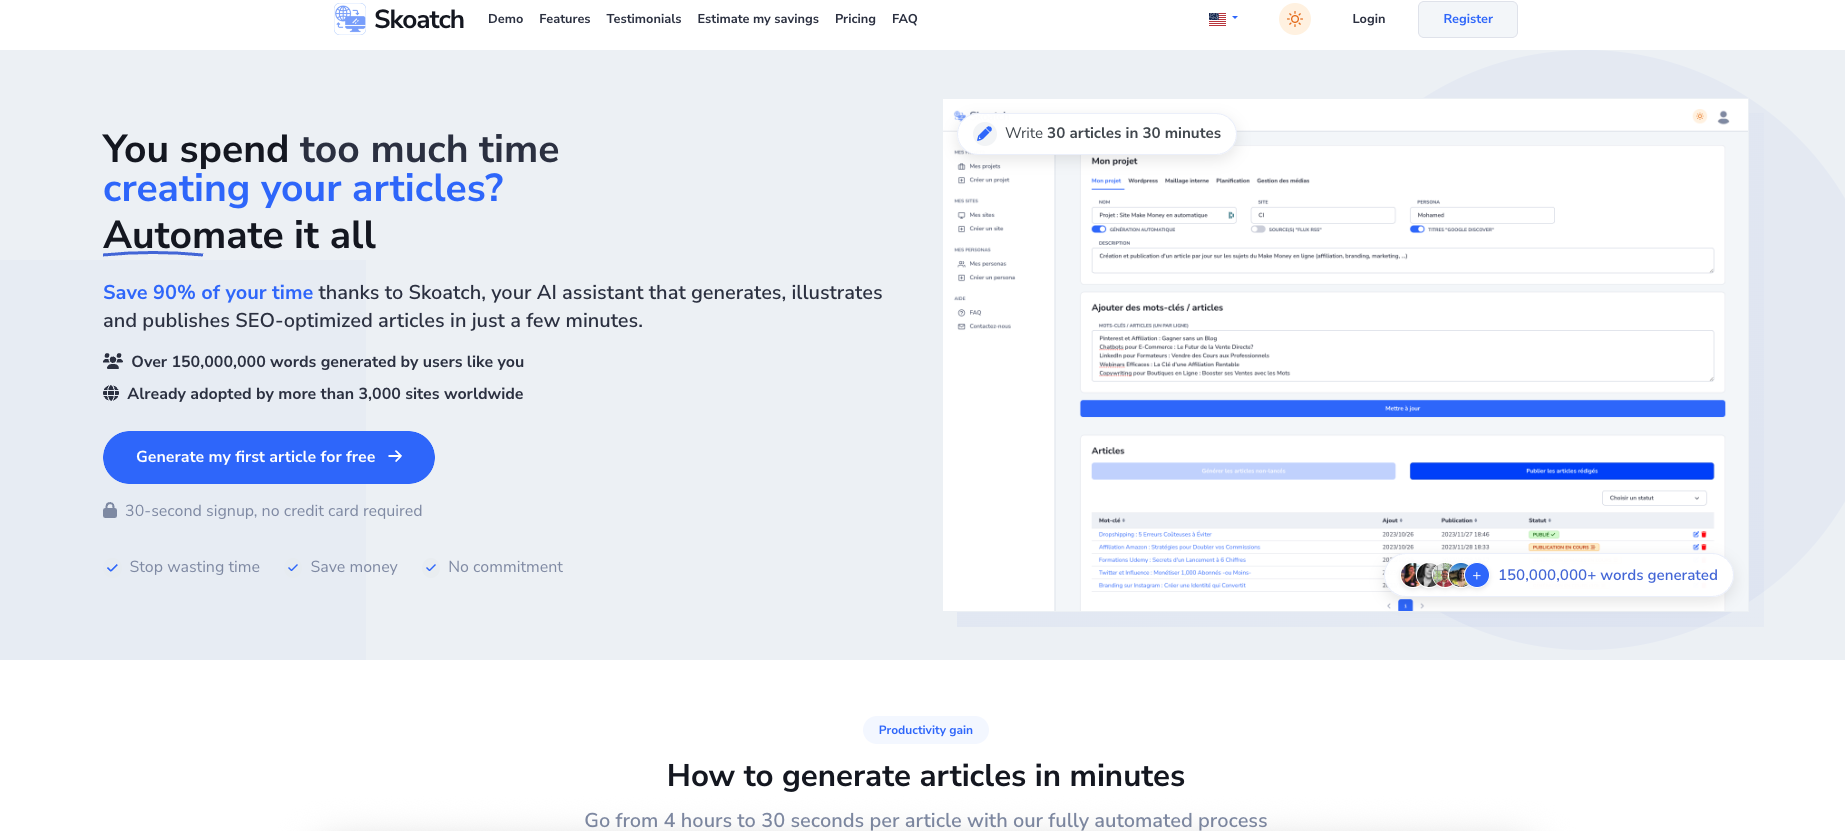The width and height of the screenshot is (1845, 831).
Task: Click the blue plus icon beside the avatars
Action: (x=1477, y=575)
